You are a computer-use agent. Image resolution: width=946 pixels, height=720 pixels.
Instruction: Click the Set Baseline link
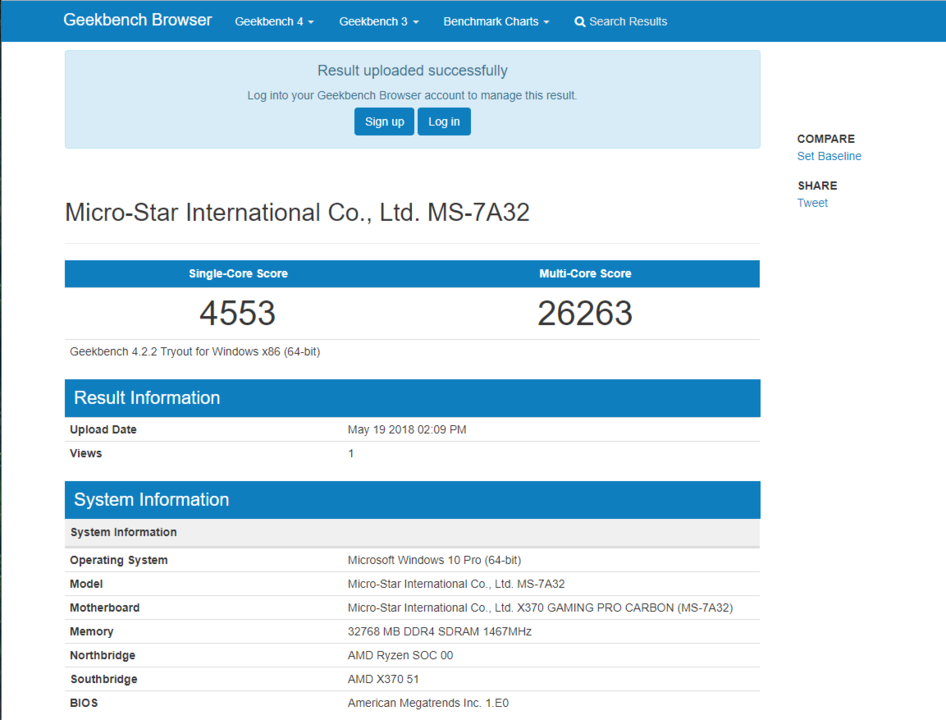829,156
